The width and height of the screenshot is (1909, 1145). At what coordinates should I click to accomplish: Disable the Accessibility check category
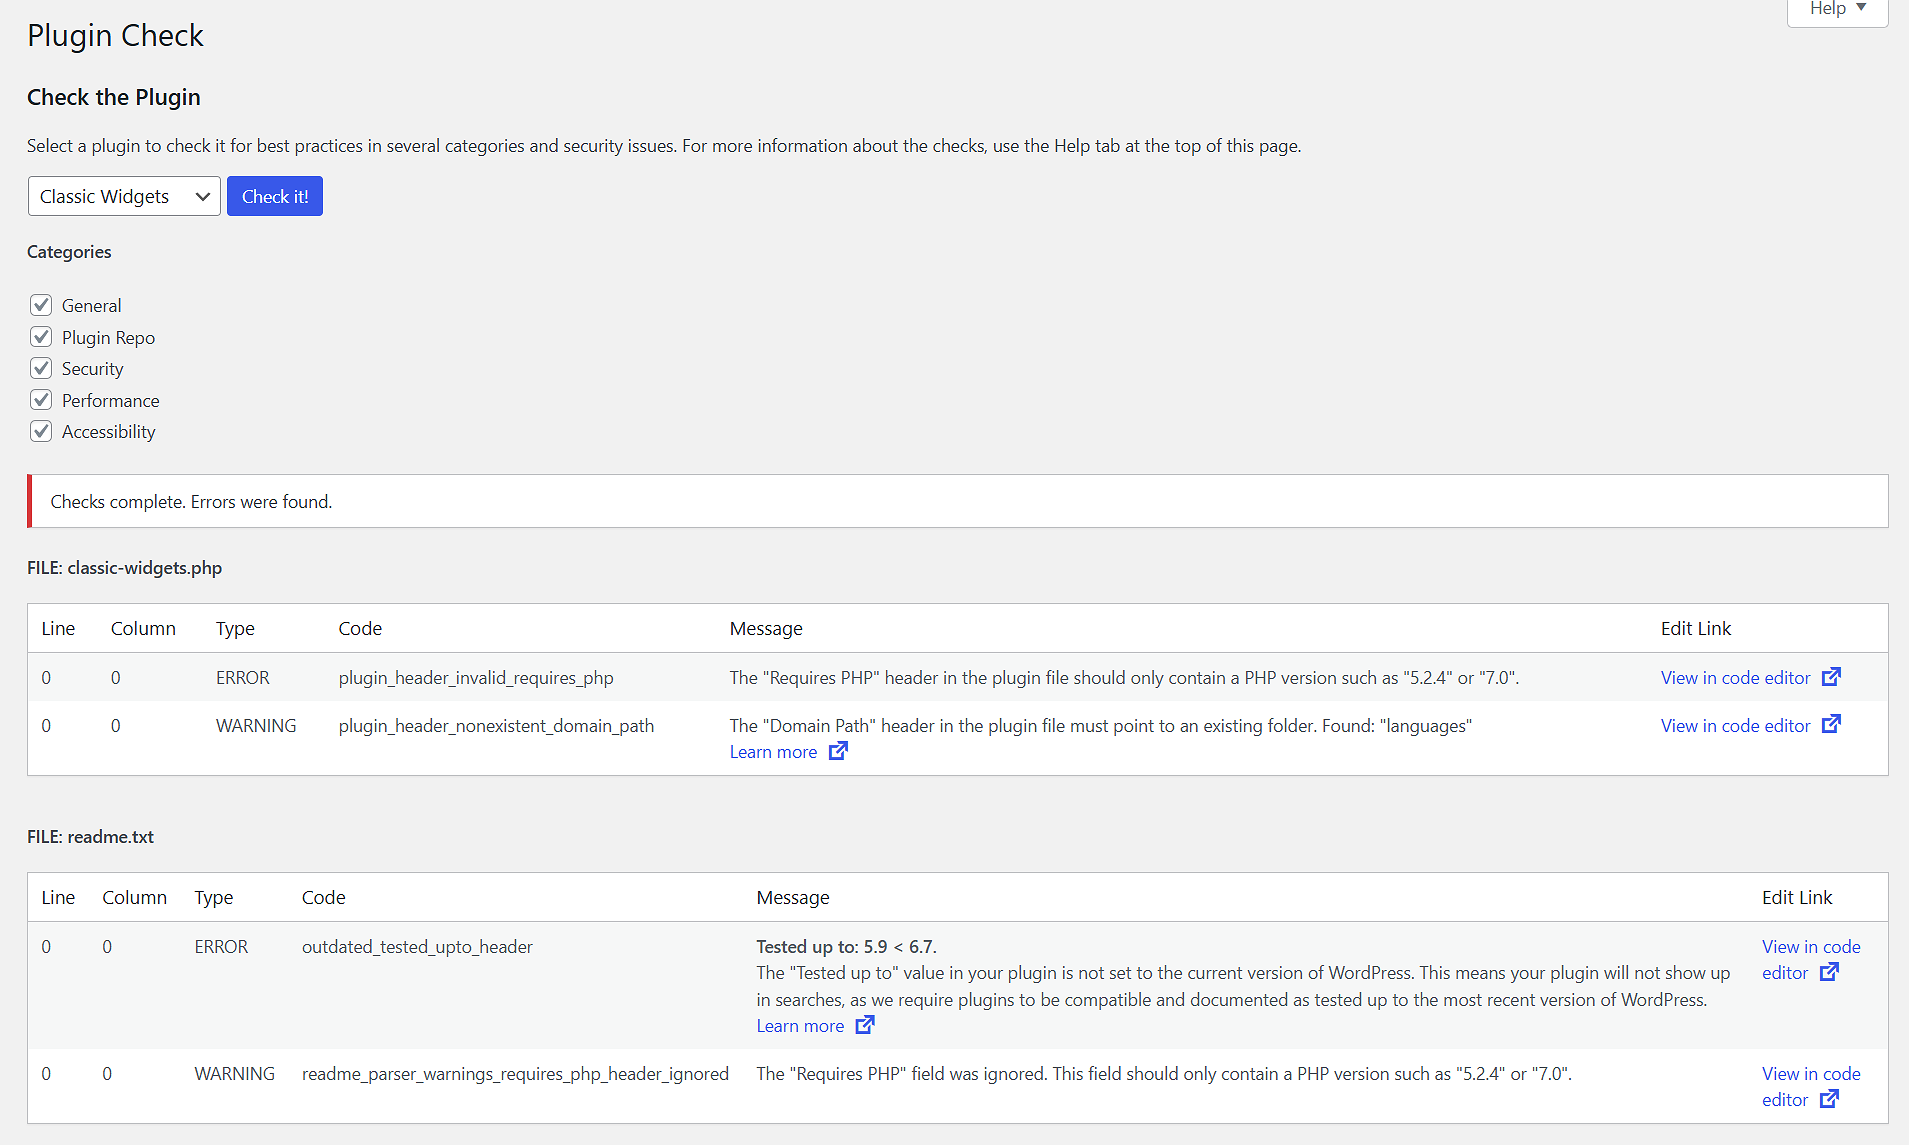41,431
